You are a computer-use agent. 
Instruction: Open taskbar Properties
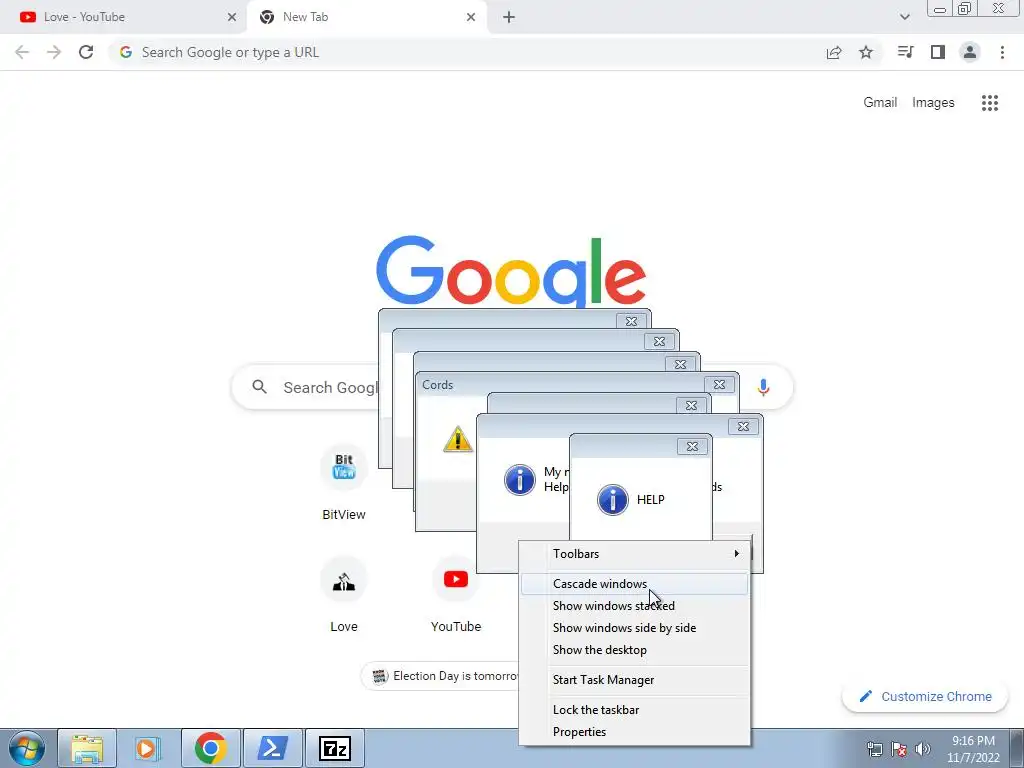[x=635, y=732]
